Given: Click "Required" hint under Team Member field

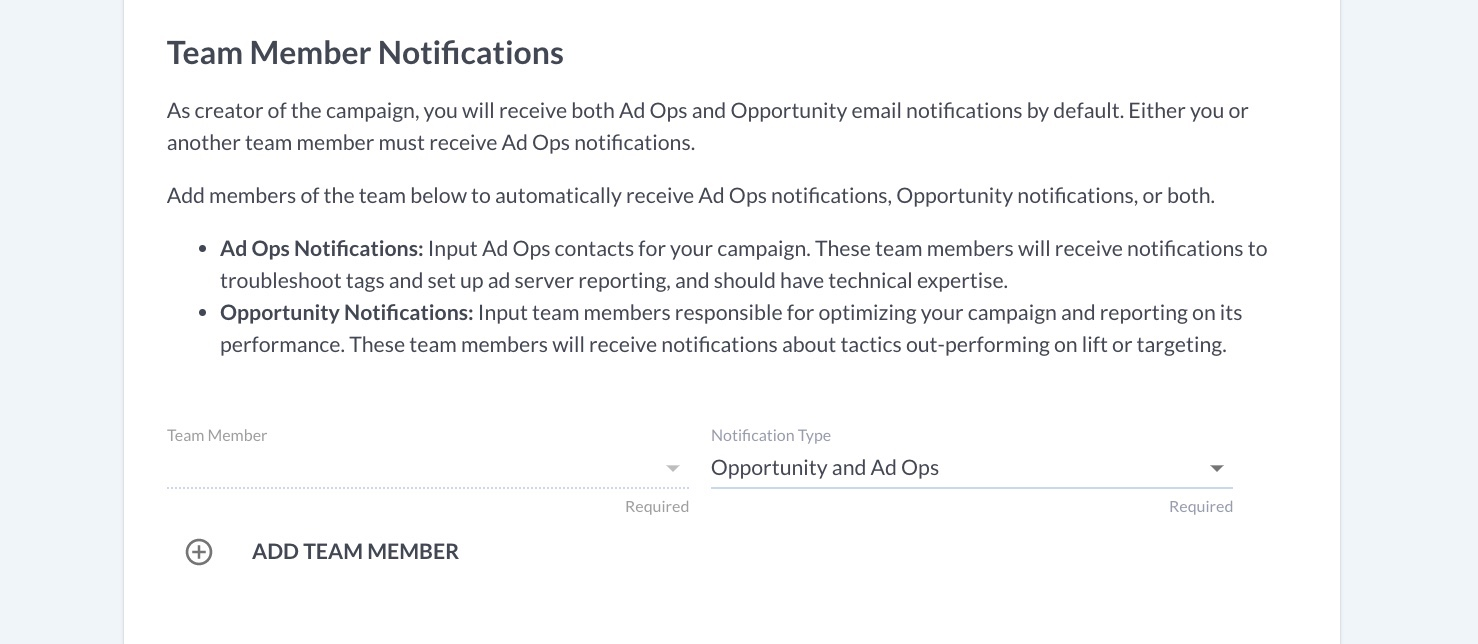Looking at the screenshot, I should click(x=657, y=507).
